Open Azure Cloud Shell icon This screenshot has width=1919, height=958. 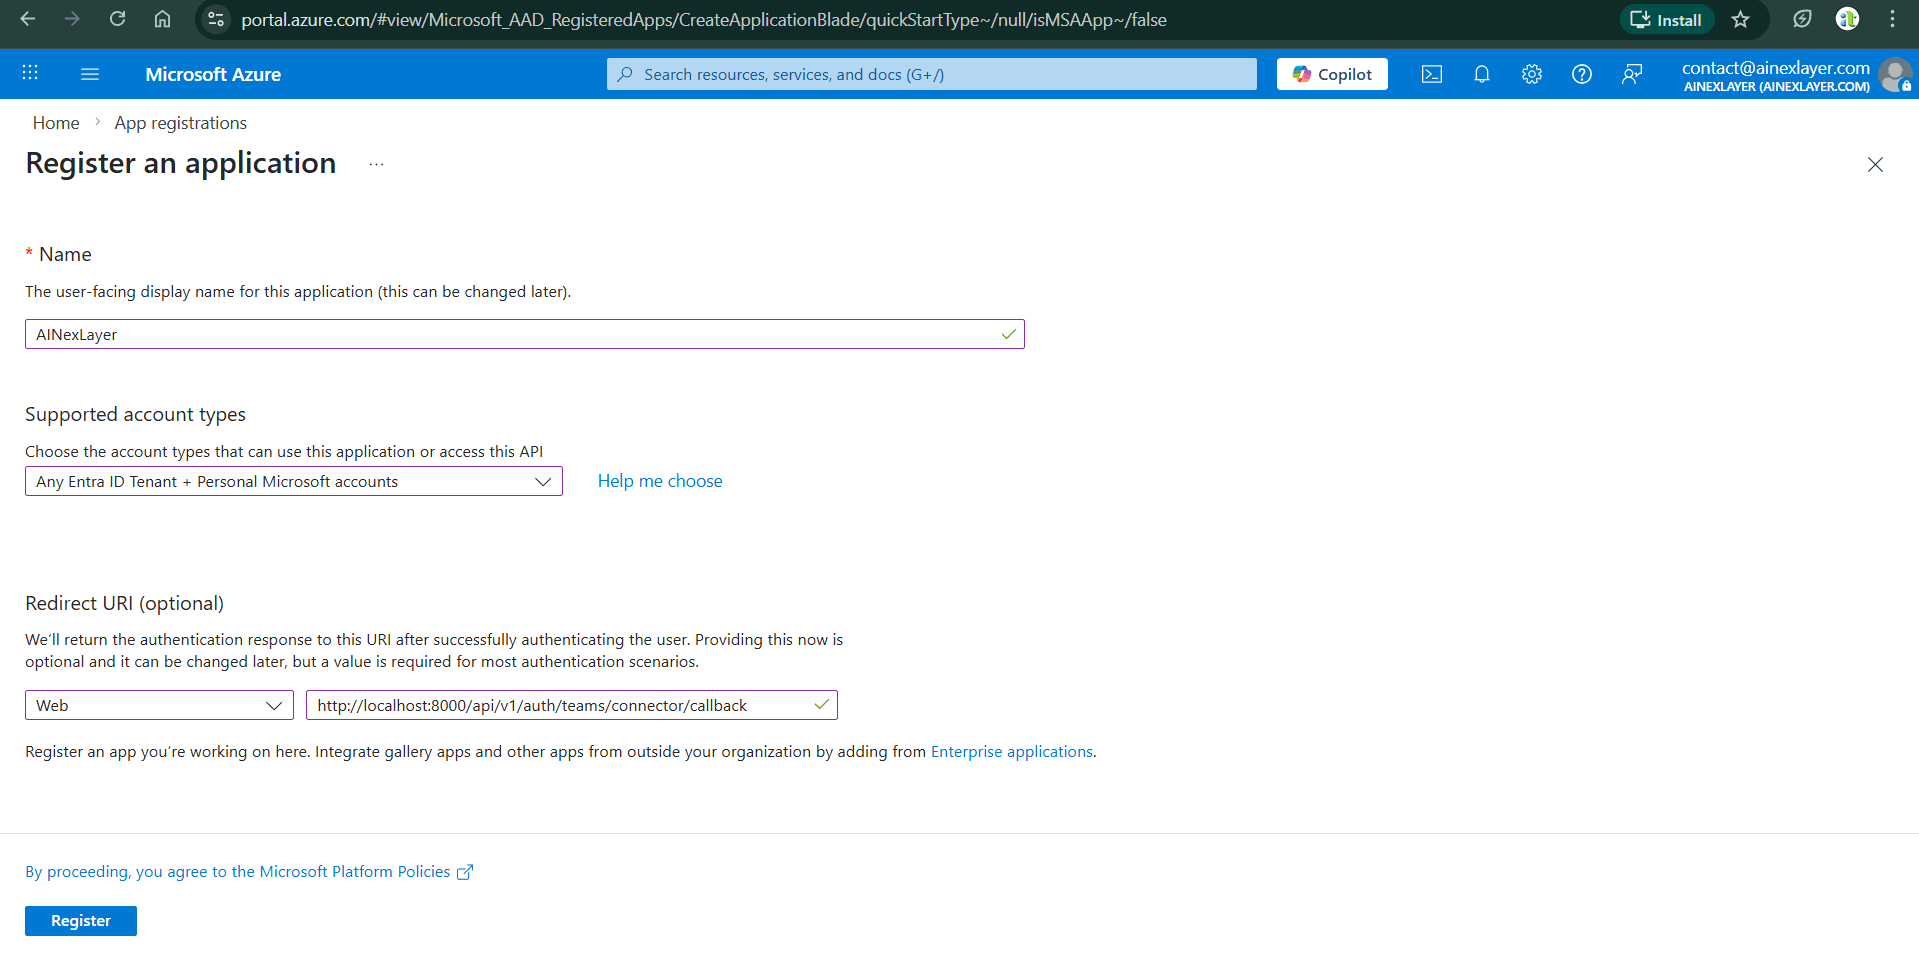click(1431, 74)
